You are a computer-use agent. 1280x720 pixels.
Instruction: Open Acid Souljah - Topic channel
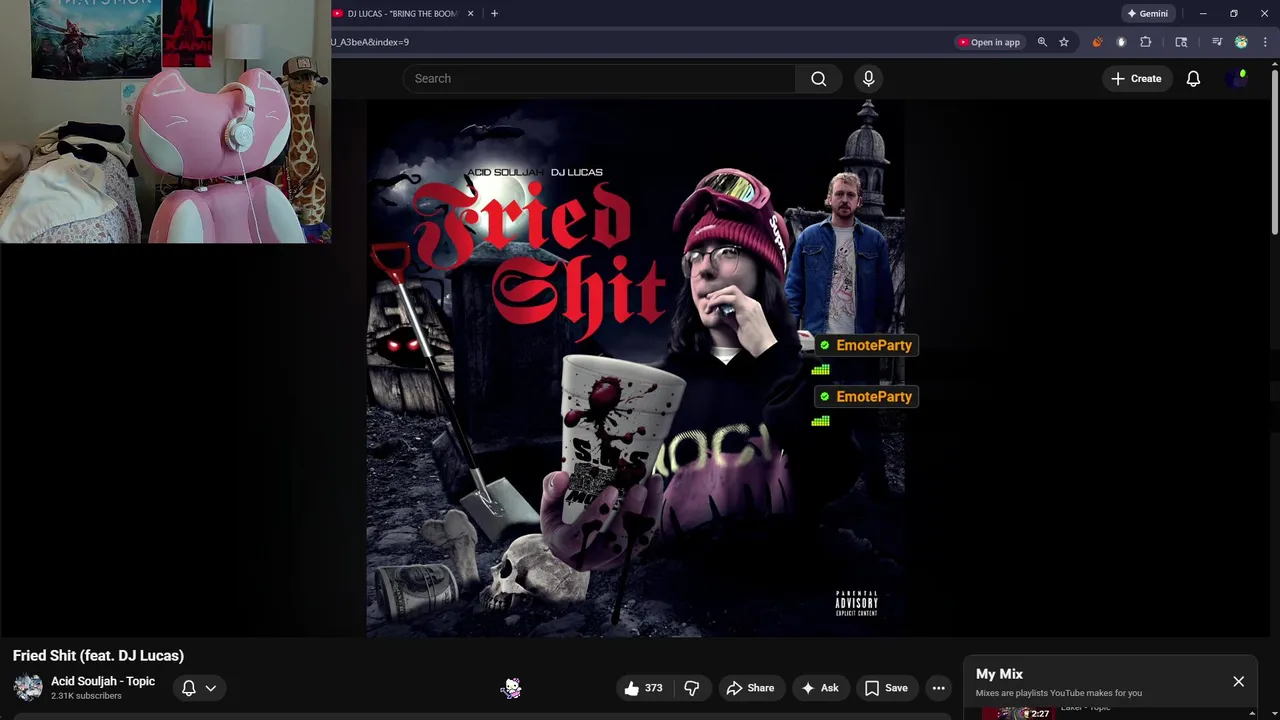(103, 681)
